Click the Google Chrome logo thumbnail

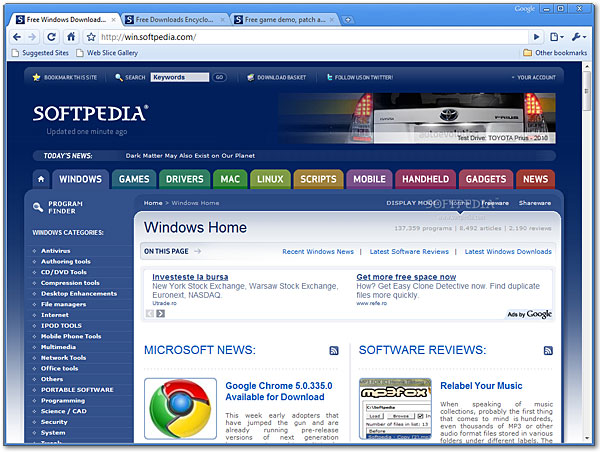tap(180, 409)
